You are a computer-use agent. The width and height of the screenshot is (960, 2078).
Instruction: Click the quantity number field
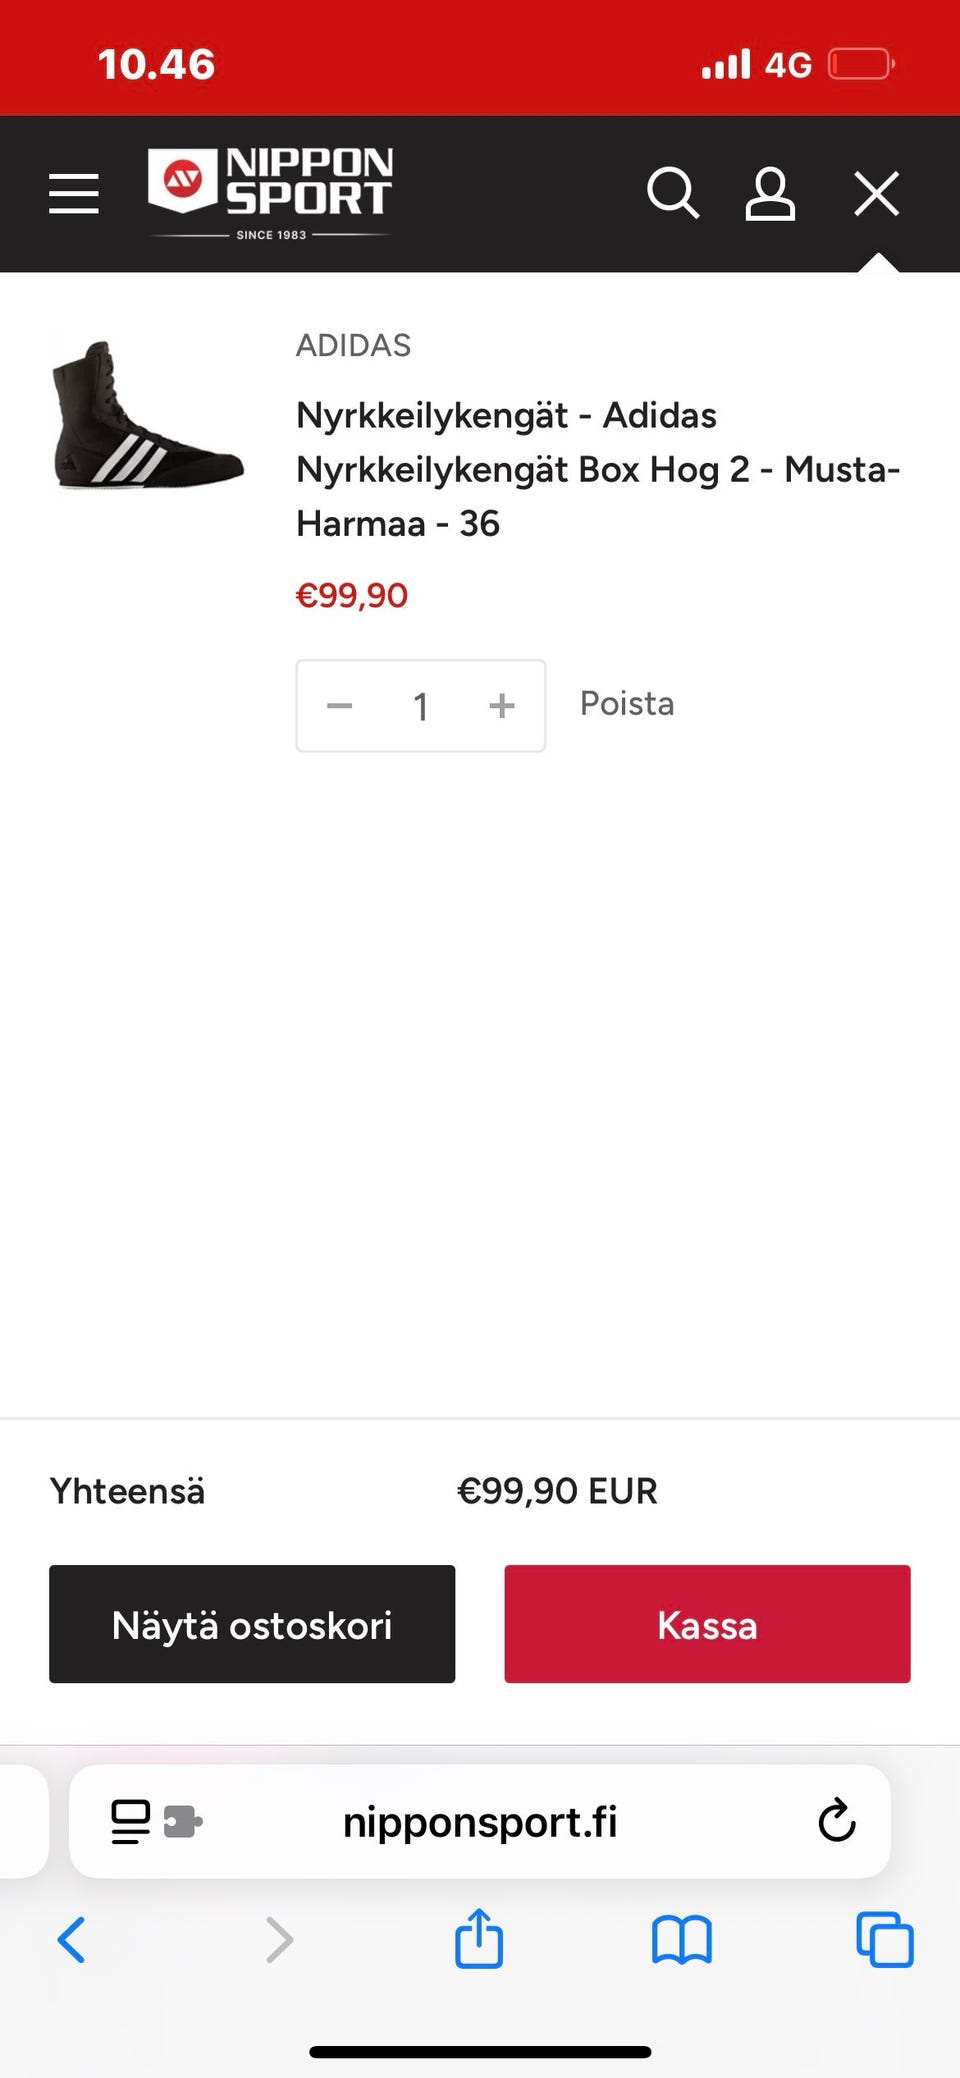tap(421, 706)
